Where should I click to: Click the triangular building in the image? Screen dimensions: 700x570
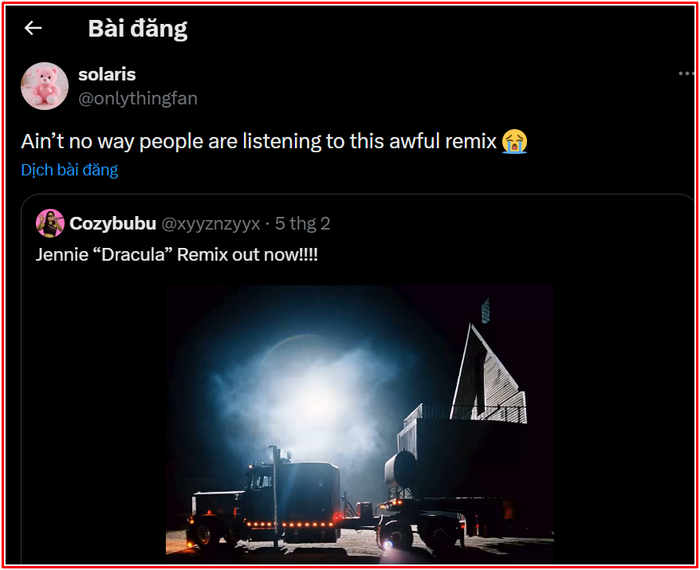487,375
